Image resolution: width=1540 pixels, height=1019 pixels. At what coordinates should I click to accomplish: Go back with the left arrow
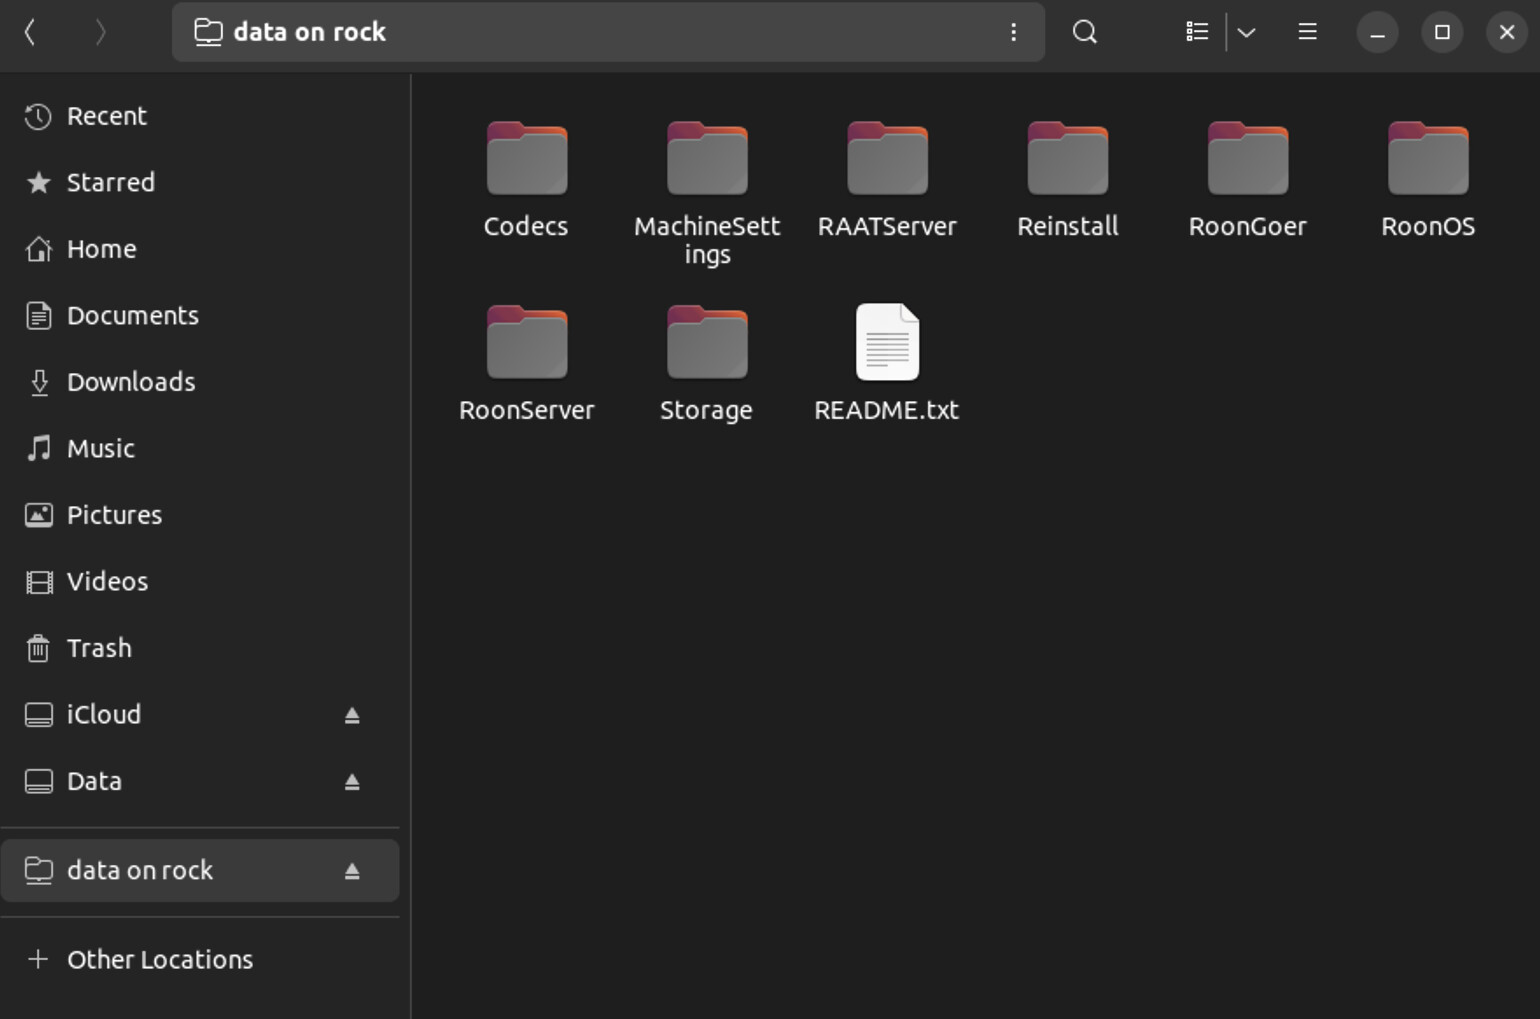coord(30,32)
